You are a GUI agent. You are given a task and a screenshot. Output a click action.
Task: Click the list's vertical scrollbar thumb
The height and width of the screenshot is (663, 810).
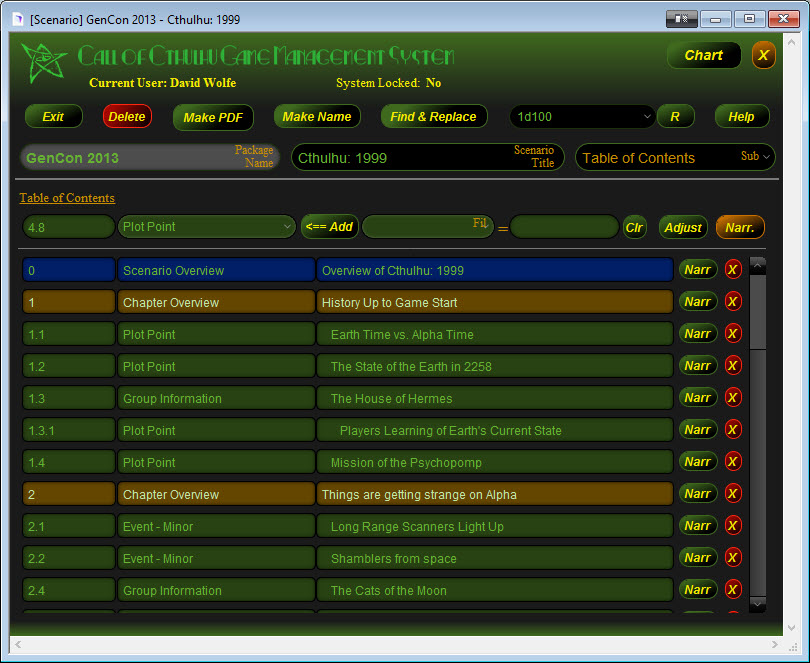[x=757, y=312]
